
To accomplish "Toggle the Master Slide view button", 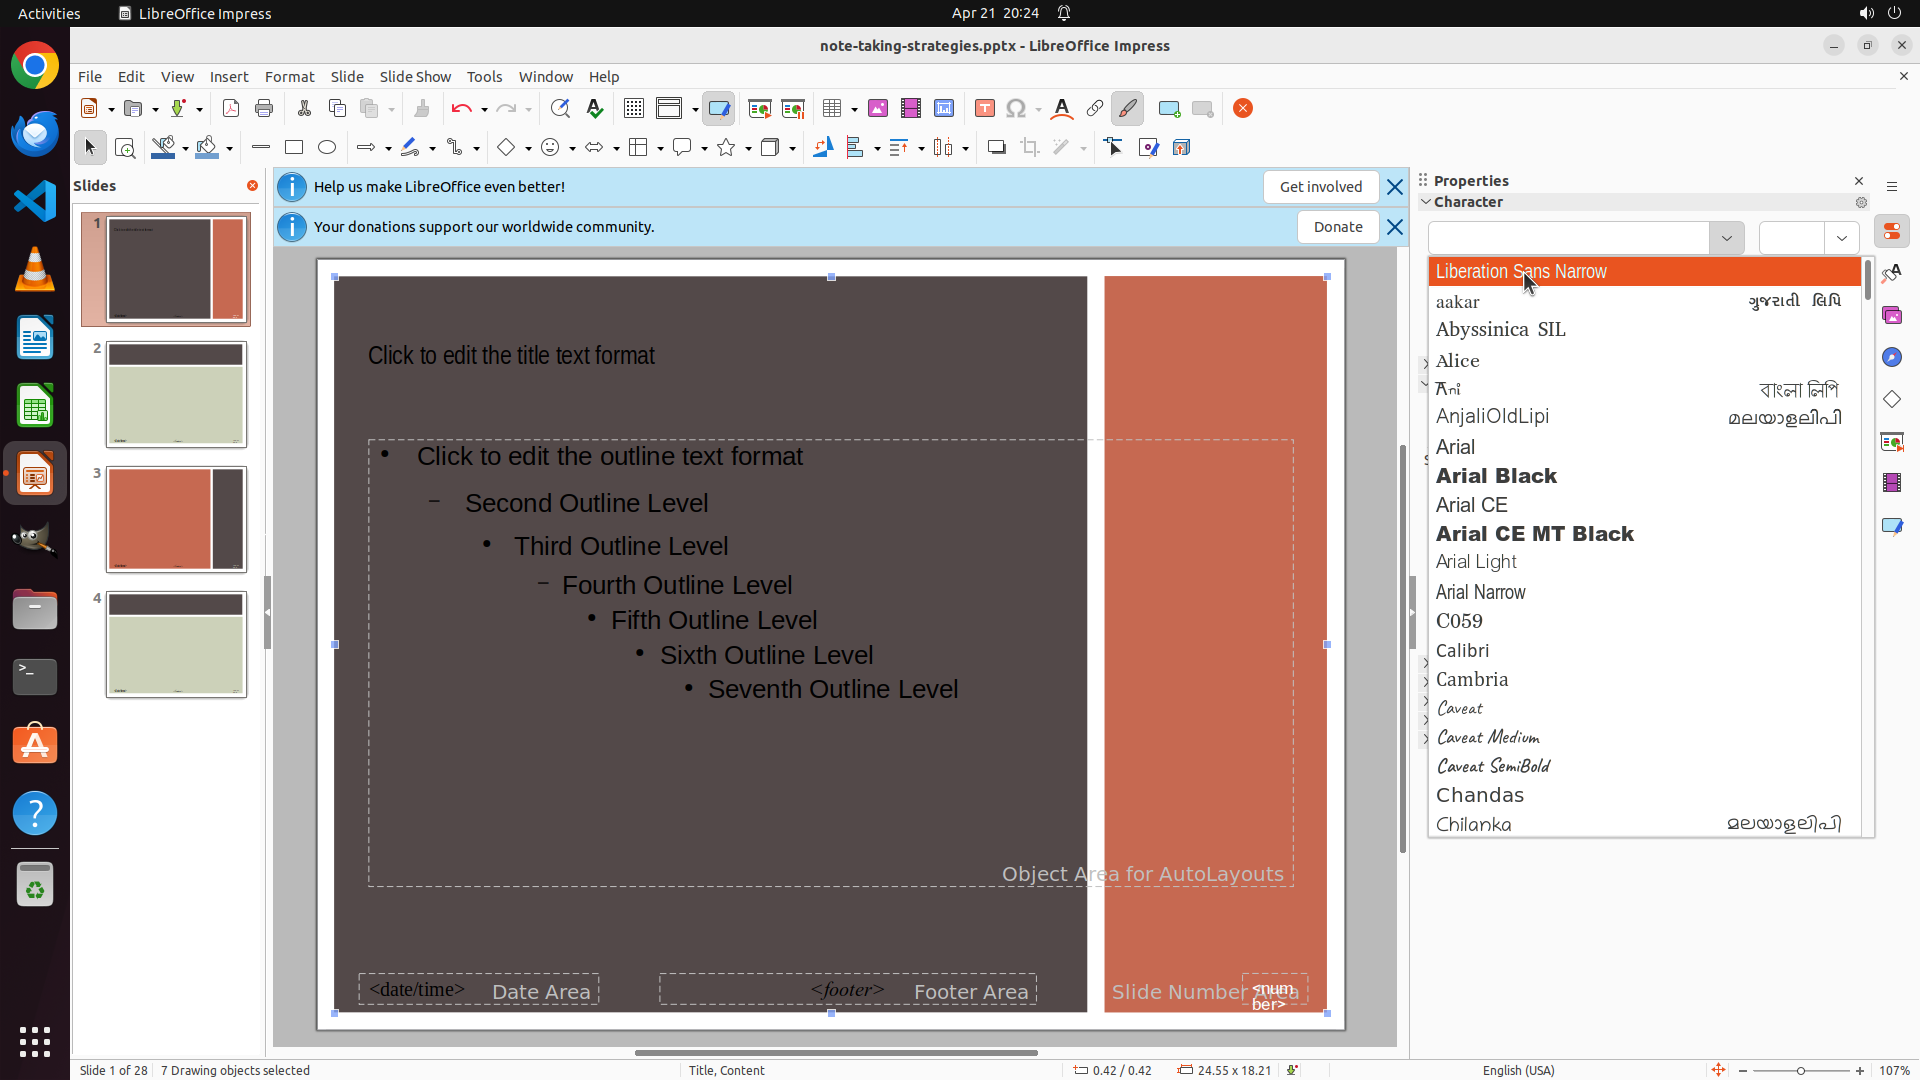I will 719,109.
